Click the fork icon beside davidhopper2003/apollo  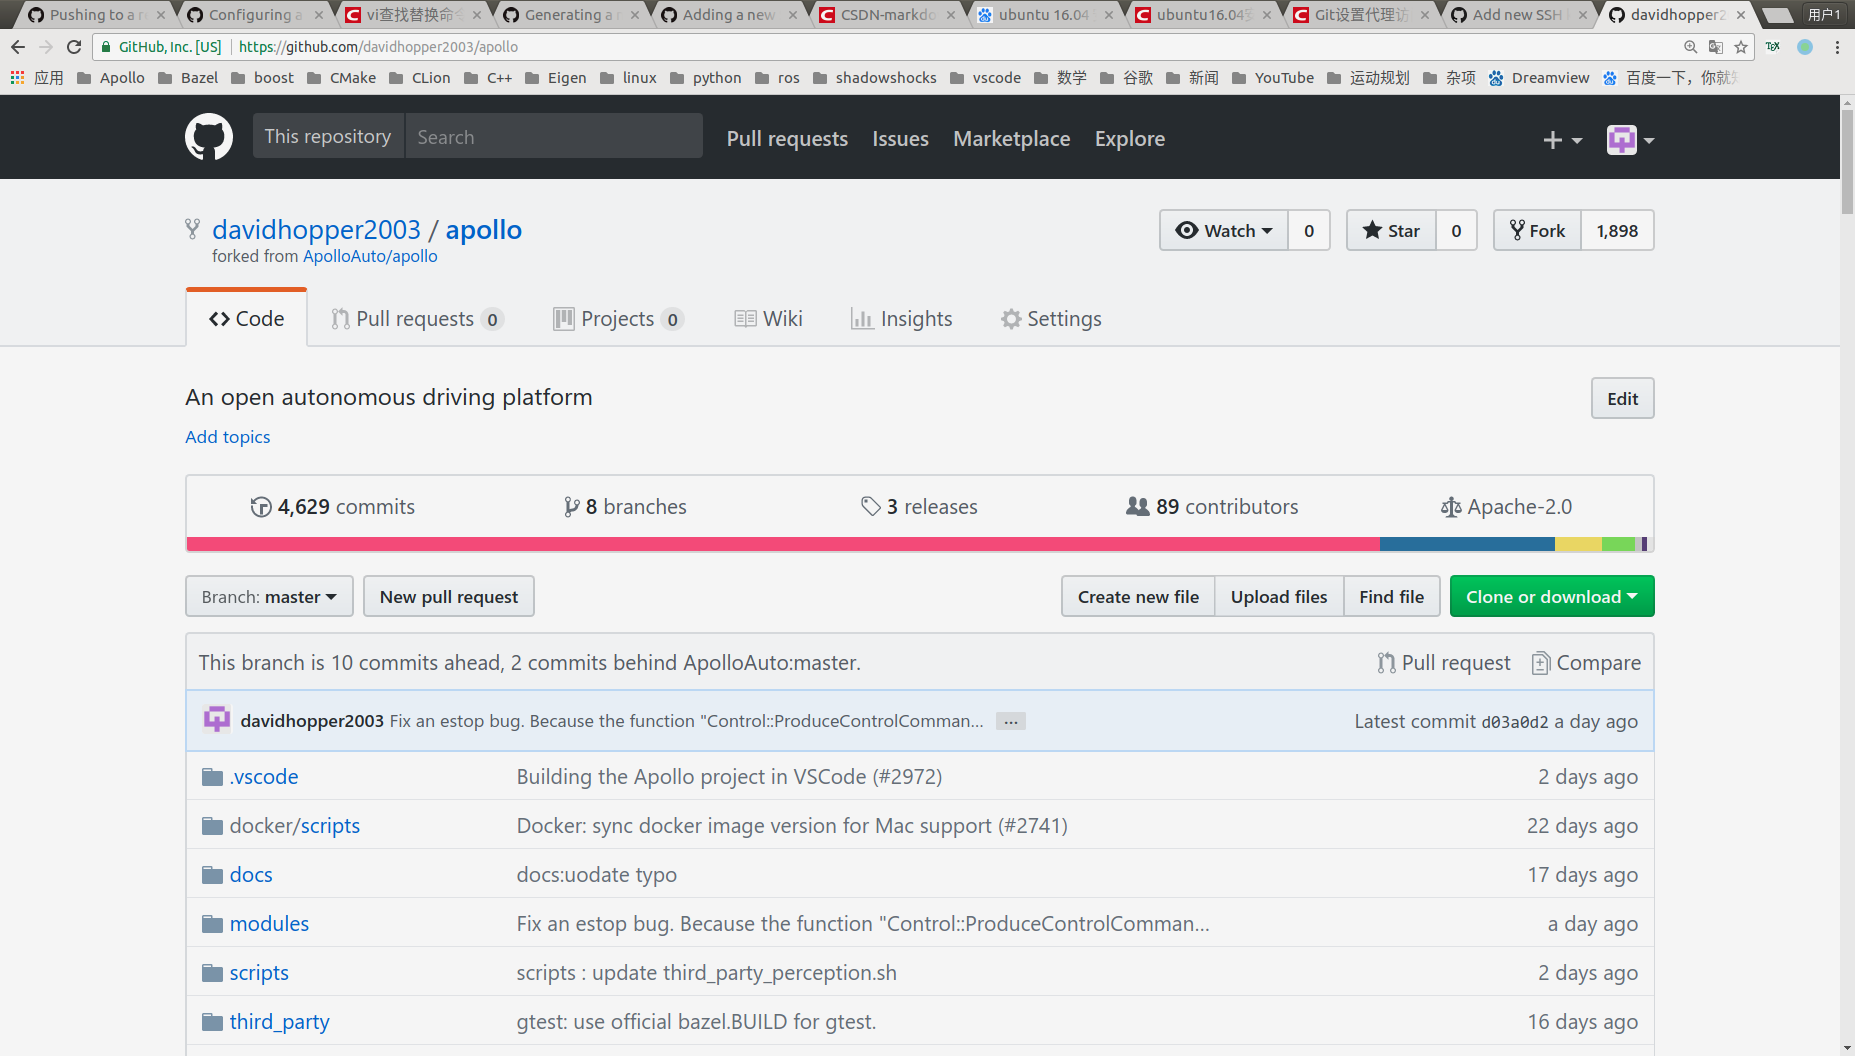point(191,229)
